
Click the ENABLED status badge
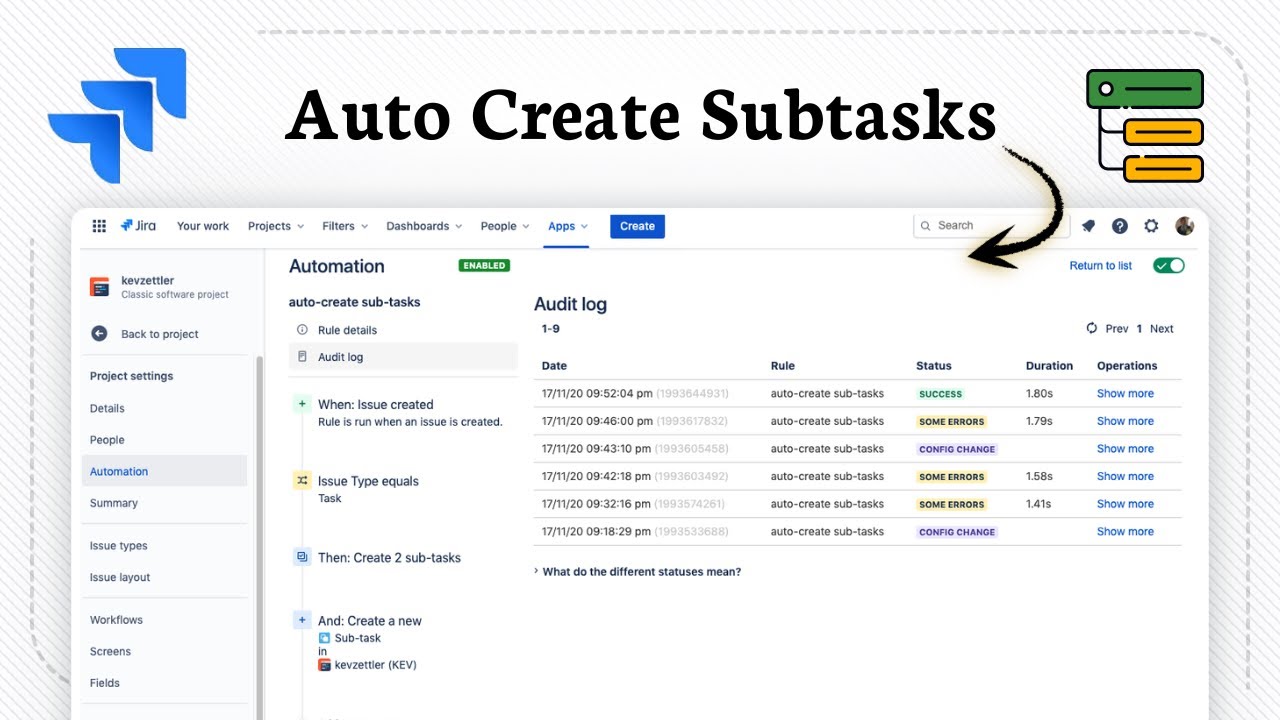click(x=484, y=266)
